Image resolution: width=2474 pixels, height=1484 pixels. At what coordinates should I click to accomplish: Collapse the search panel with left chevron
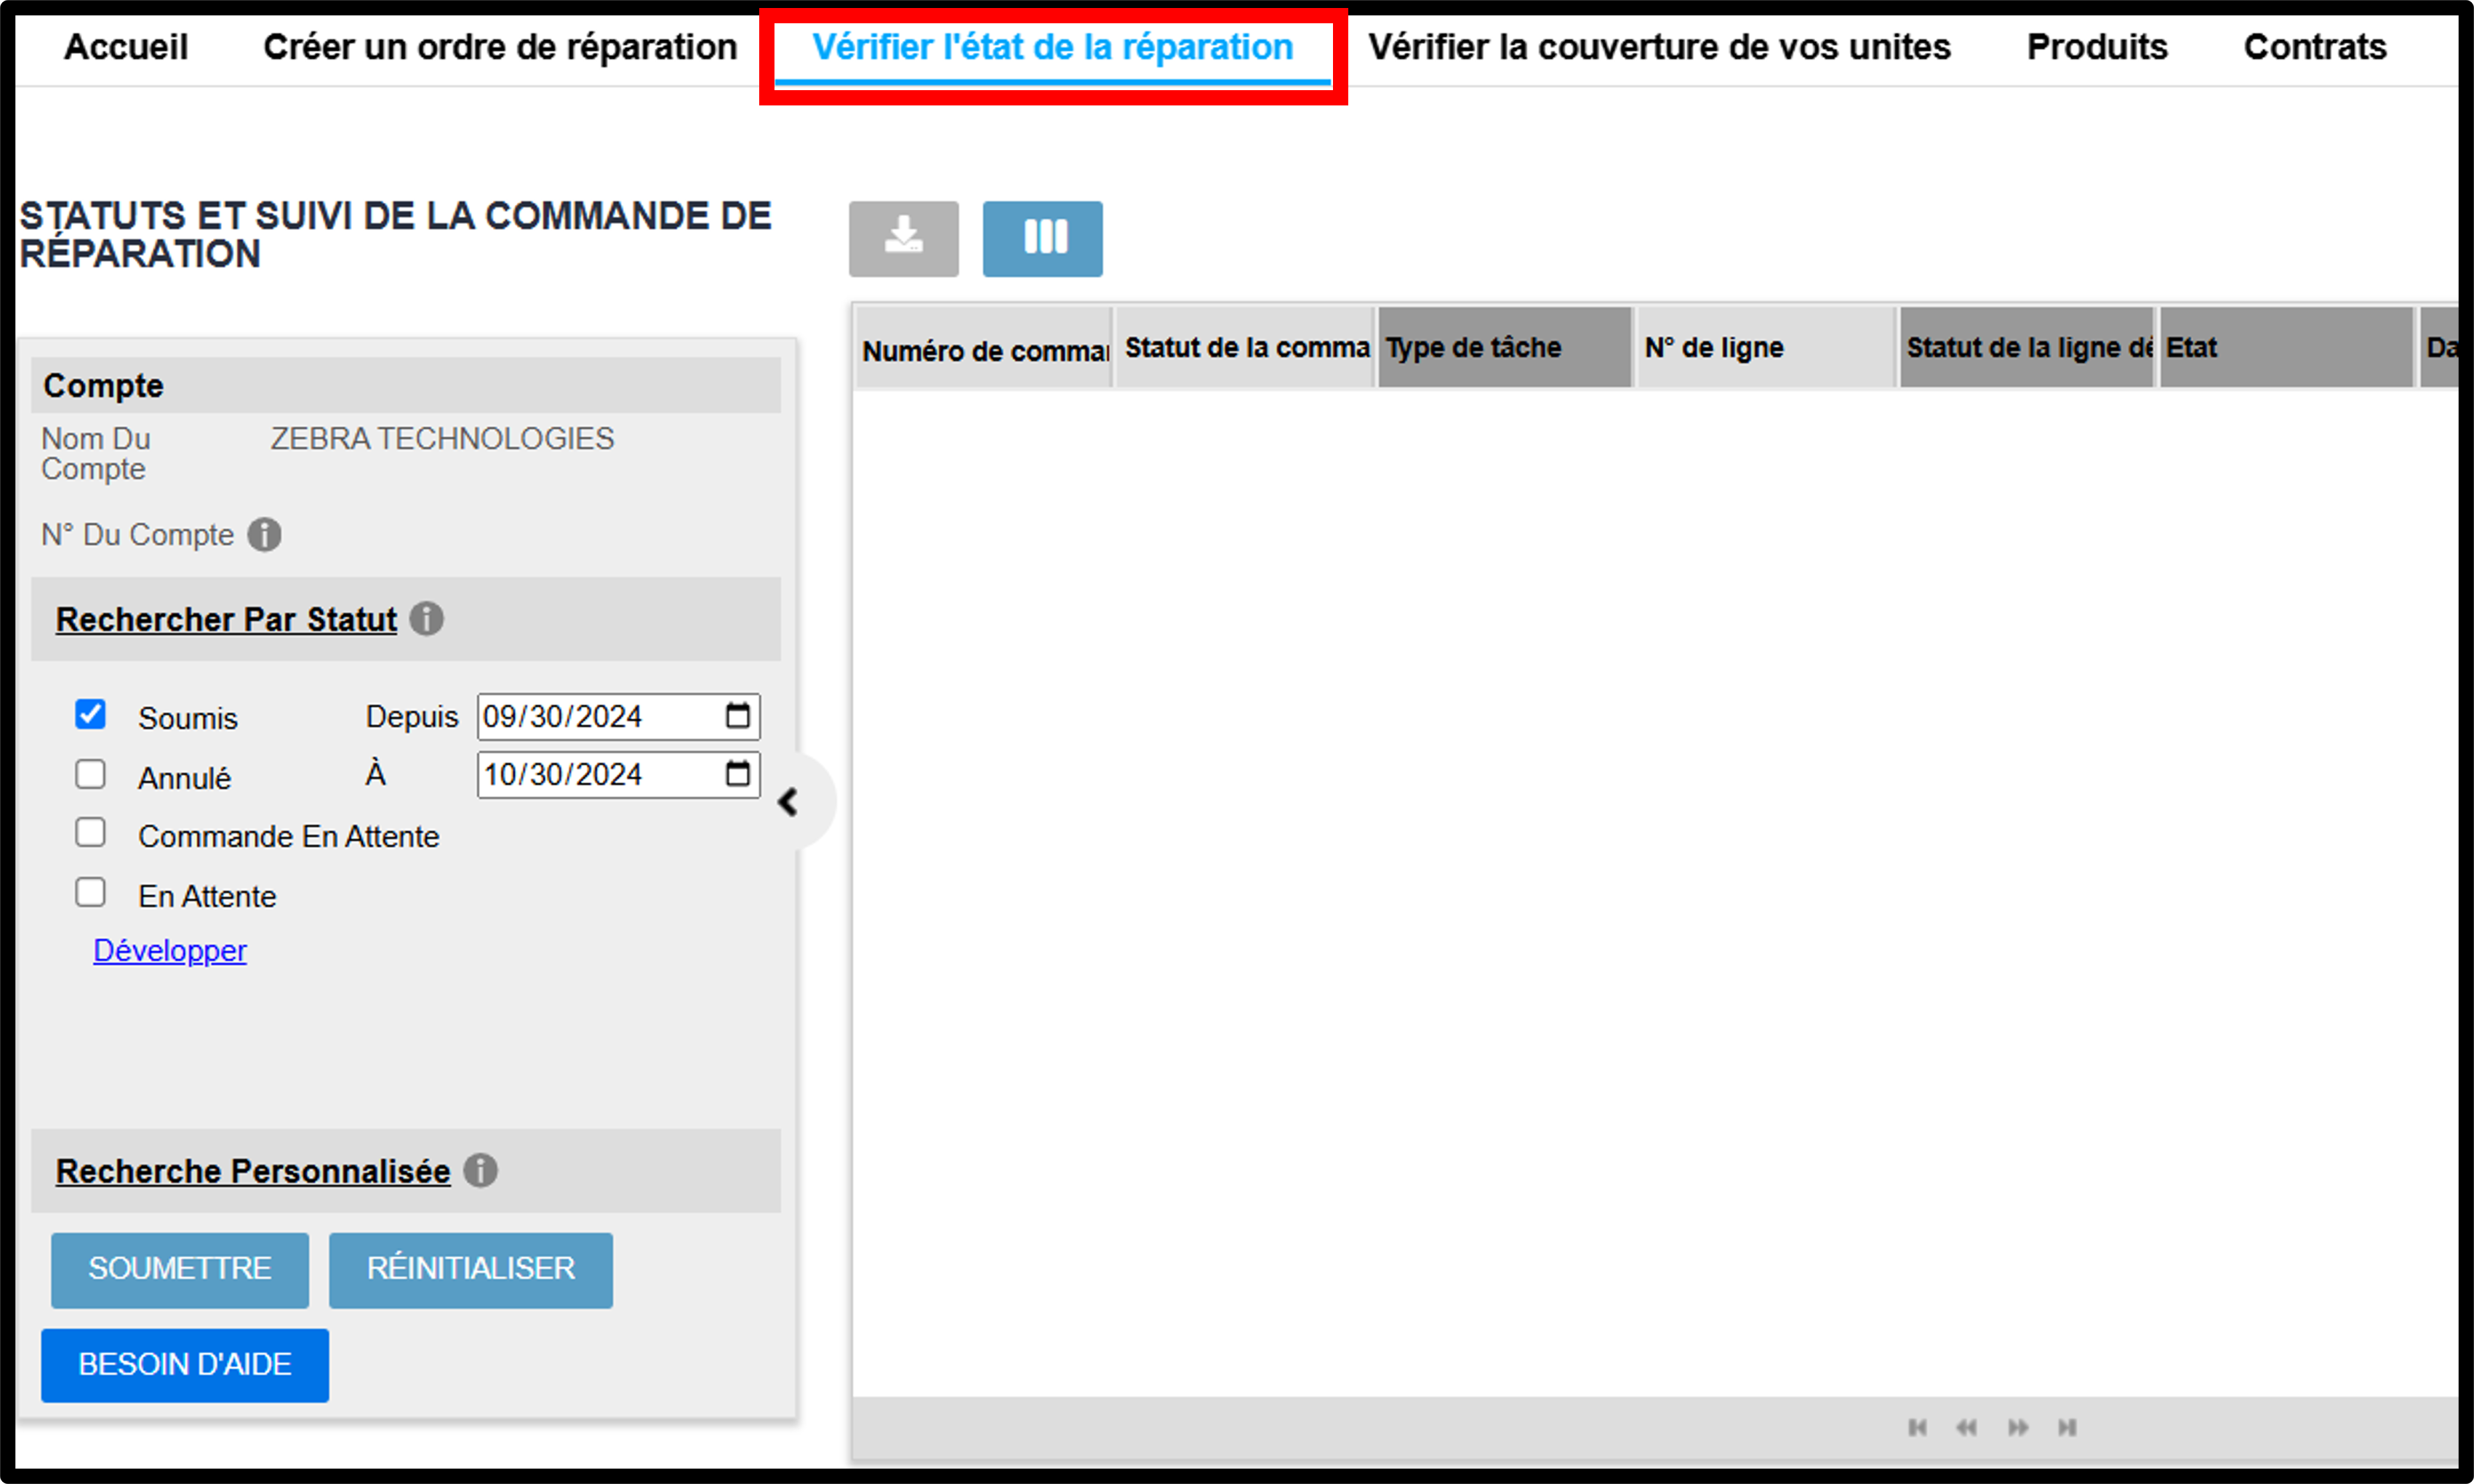click(788, 802)
